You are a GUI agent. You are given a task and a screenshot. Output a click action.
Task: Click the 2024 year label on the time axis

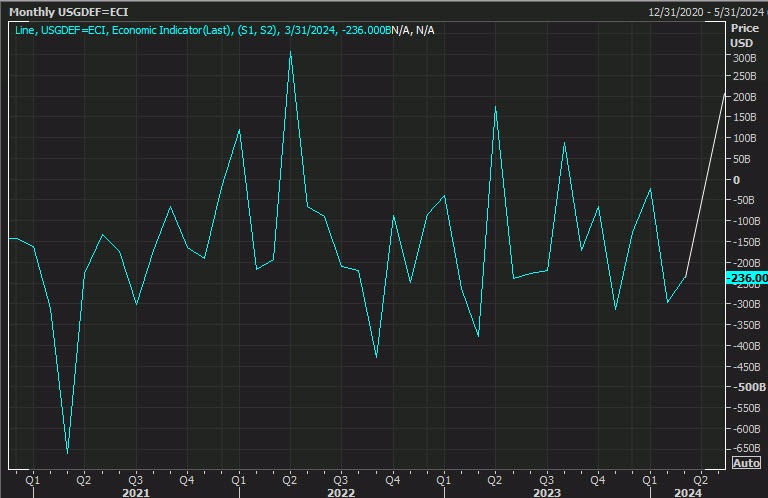click(688, 493)
